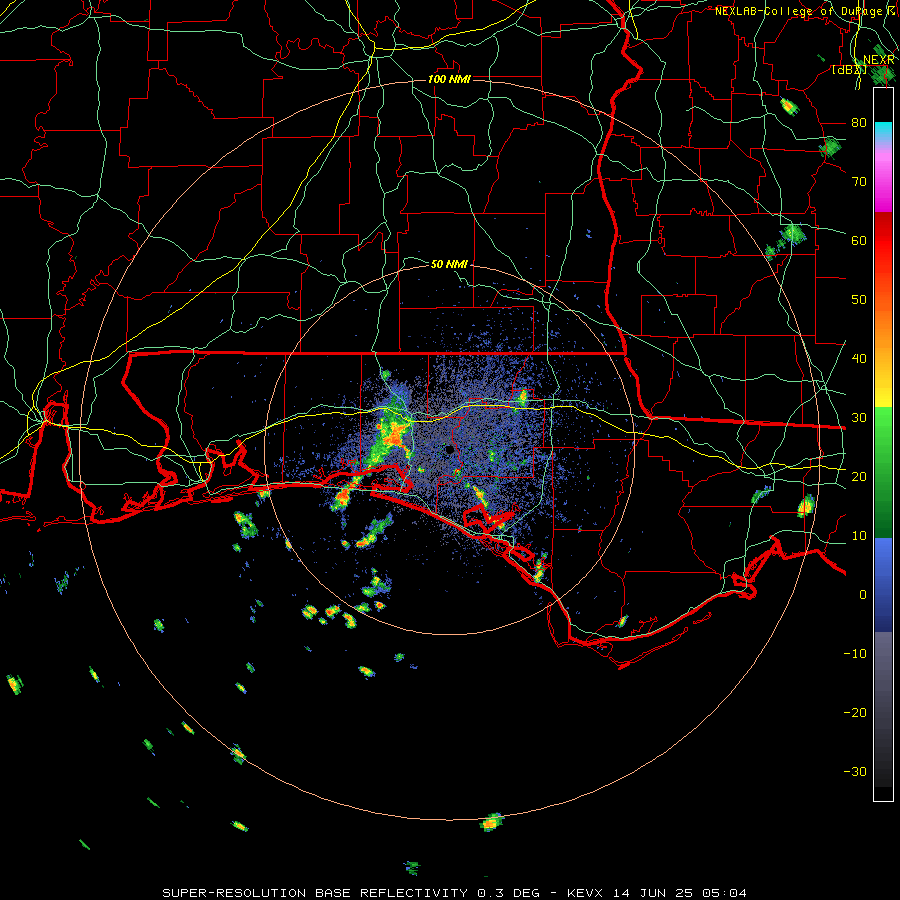Click the "70" value on the dBZ scale
The height and width of the screenshot is (900, 900).
[859, 182]
